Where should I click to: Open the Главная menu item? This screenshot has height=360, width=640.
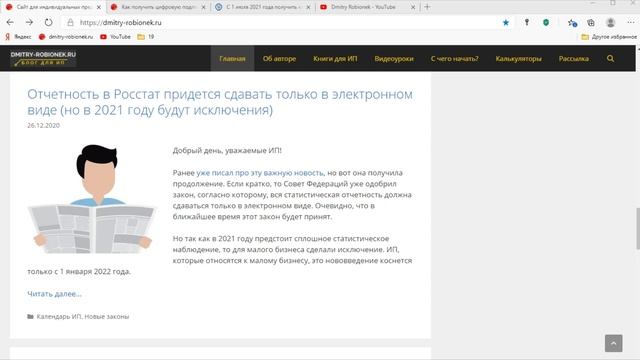[232, 58]
